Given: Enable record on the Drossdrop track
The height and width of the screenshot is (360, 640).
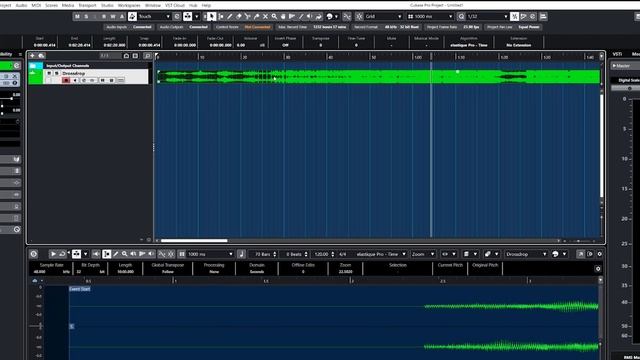Looking at the screenshot, I should (66, 80).
